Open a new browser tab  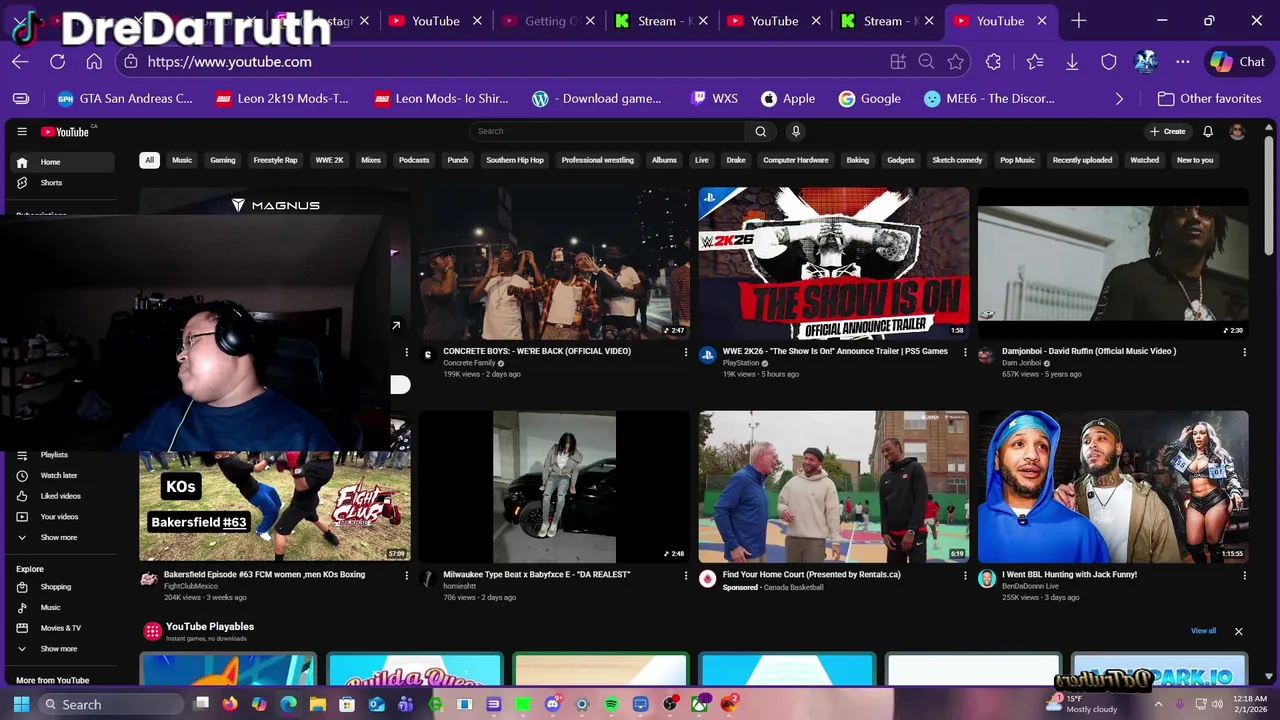click(1078, 21)
